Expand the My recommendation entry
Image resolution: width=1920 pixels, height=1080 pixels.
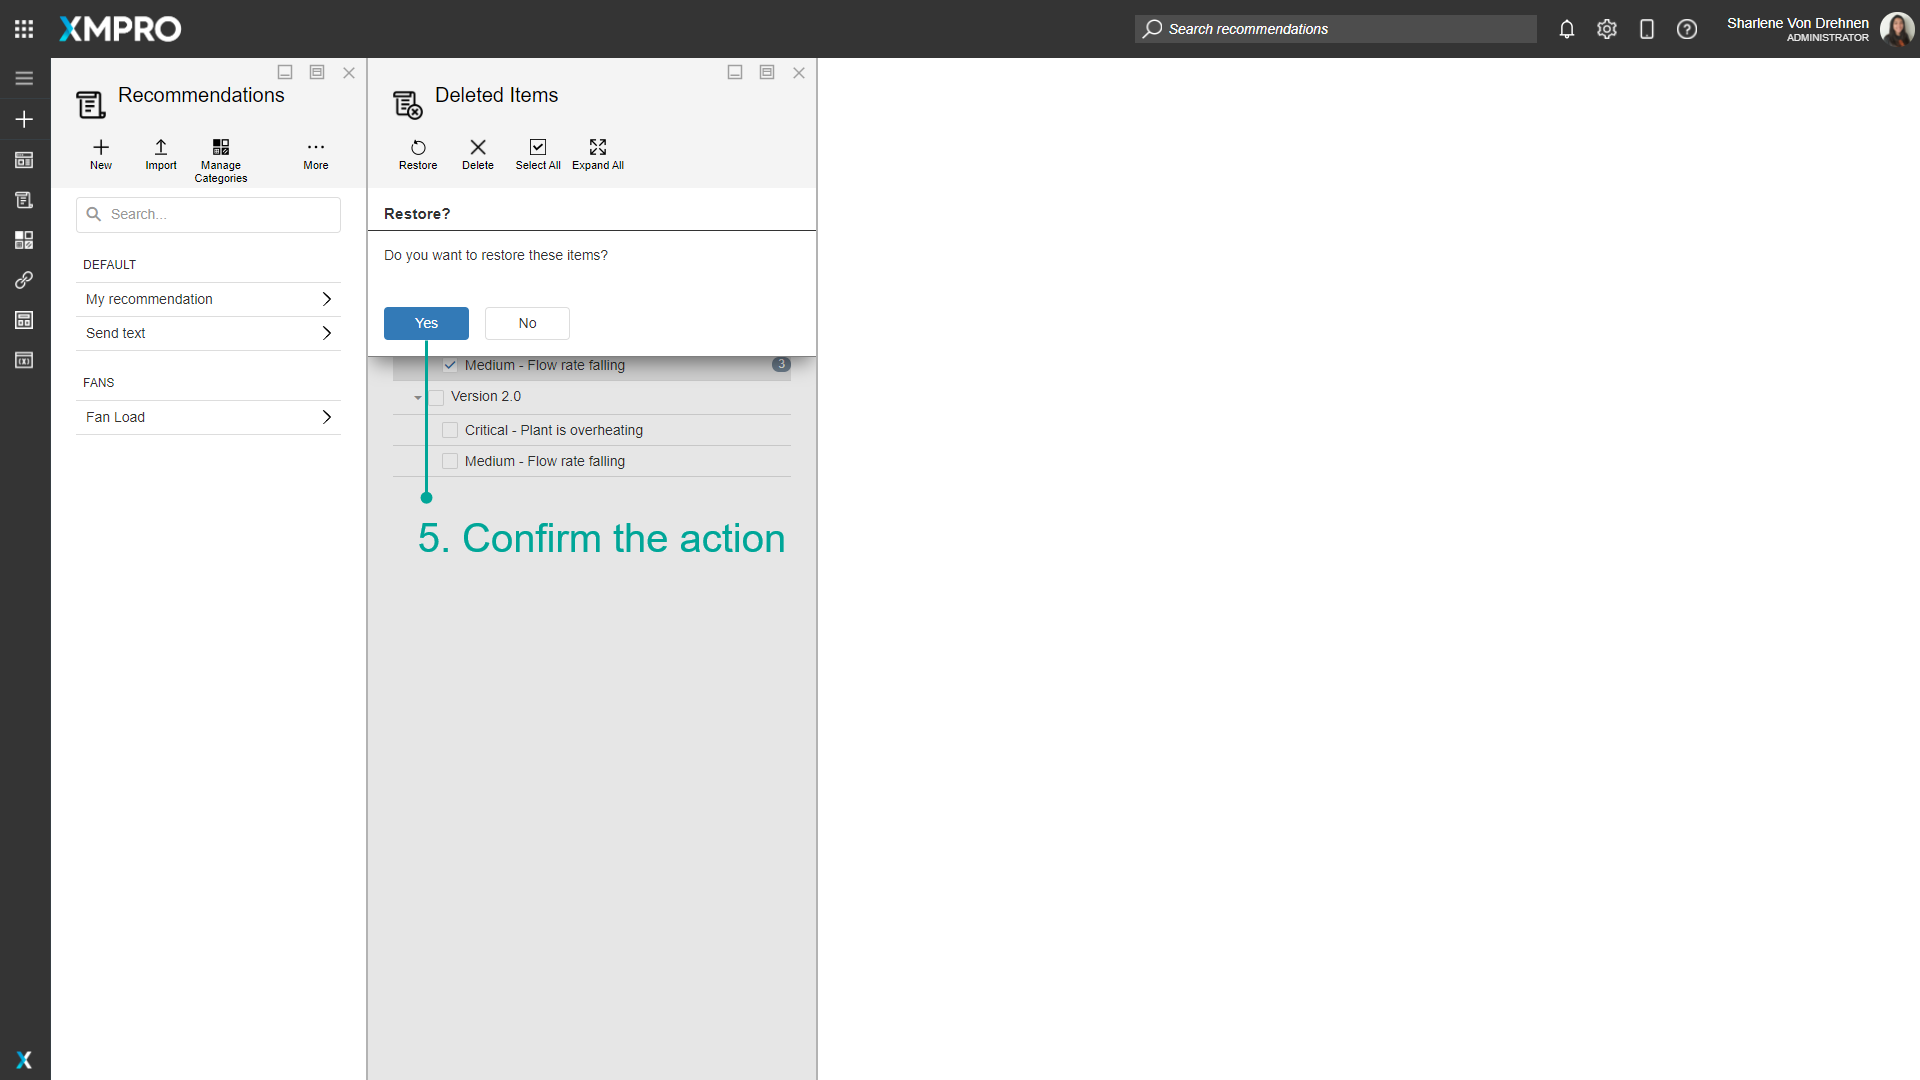[x=326, y=298]
